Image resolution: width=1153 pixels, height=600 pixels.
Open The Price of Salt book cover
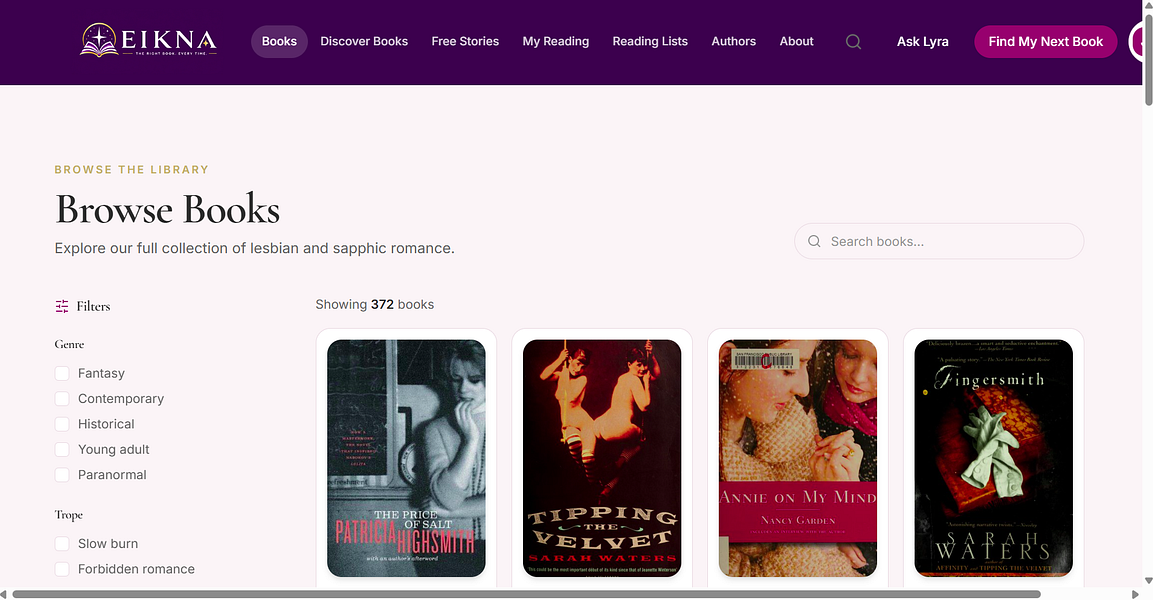coord(406,458)
